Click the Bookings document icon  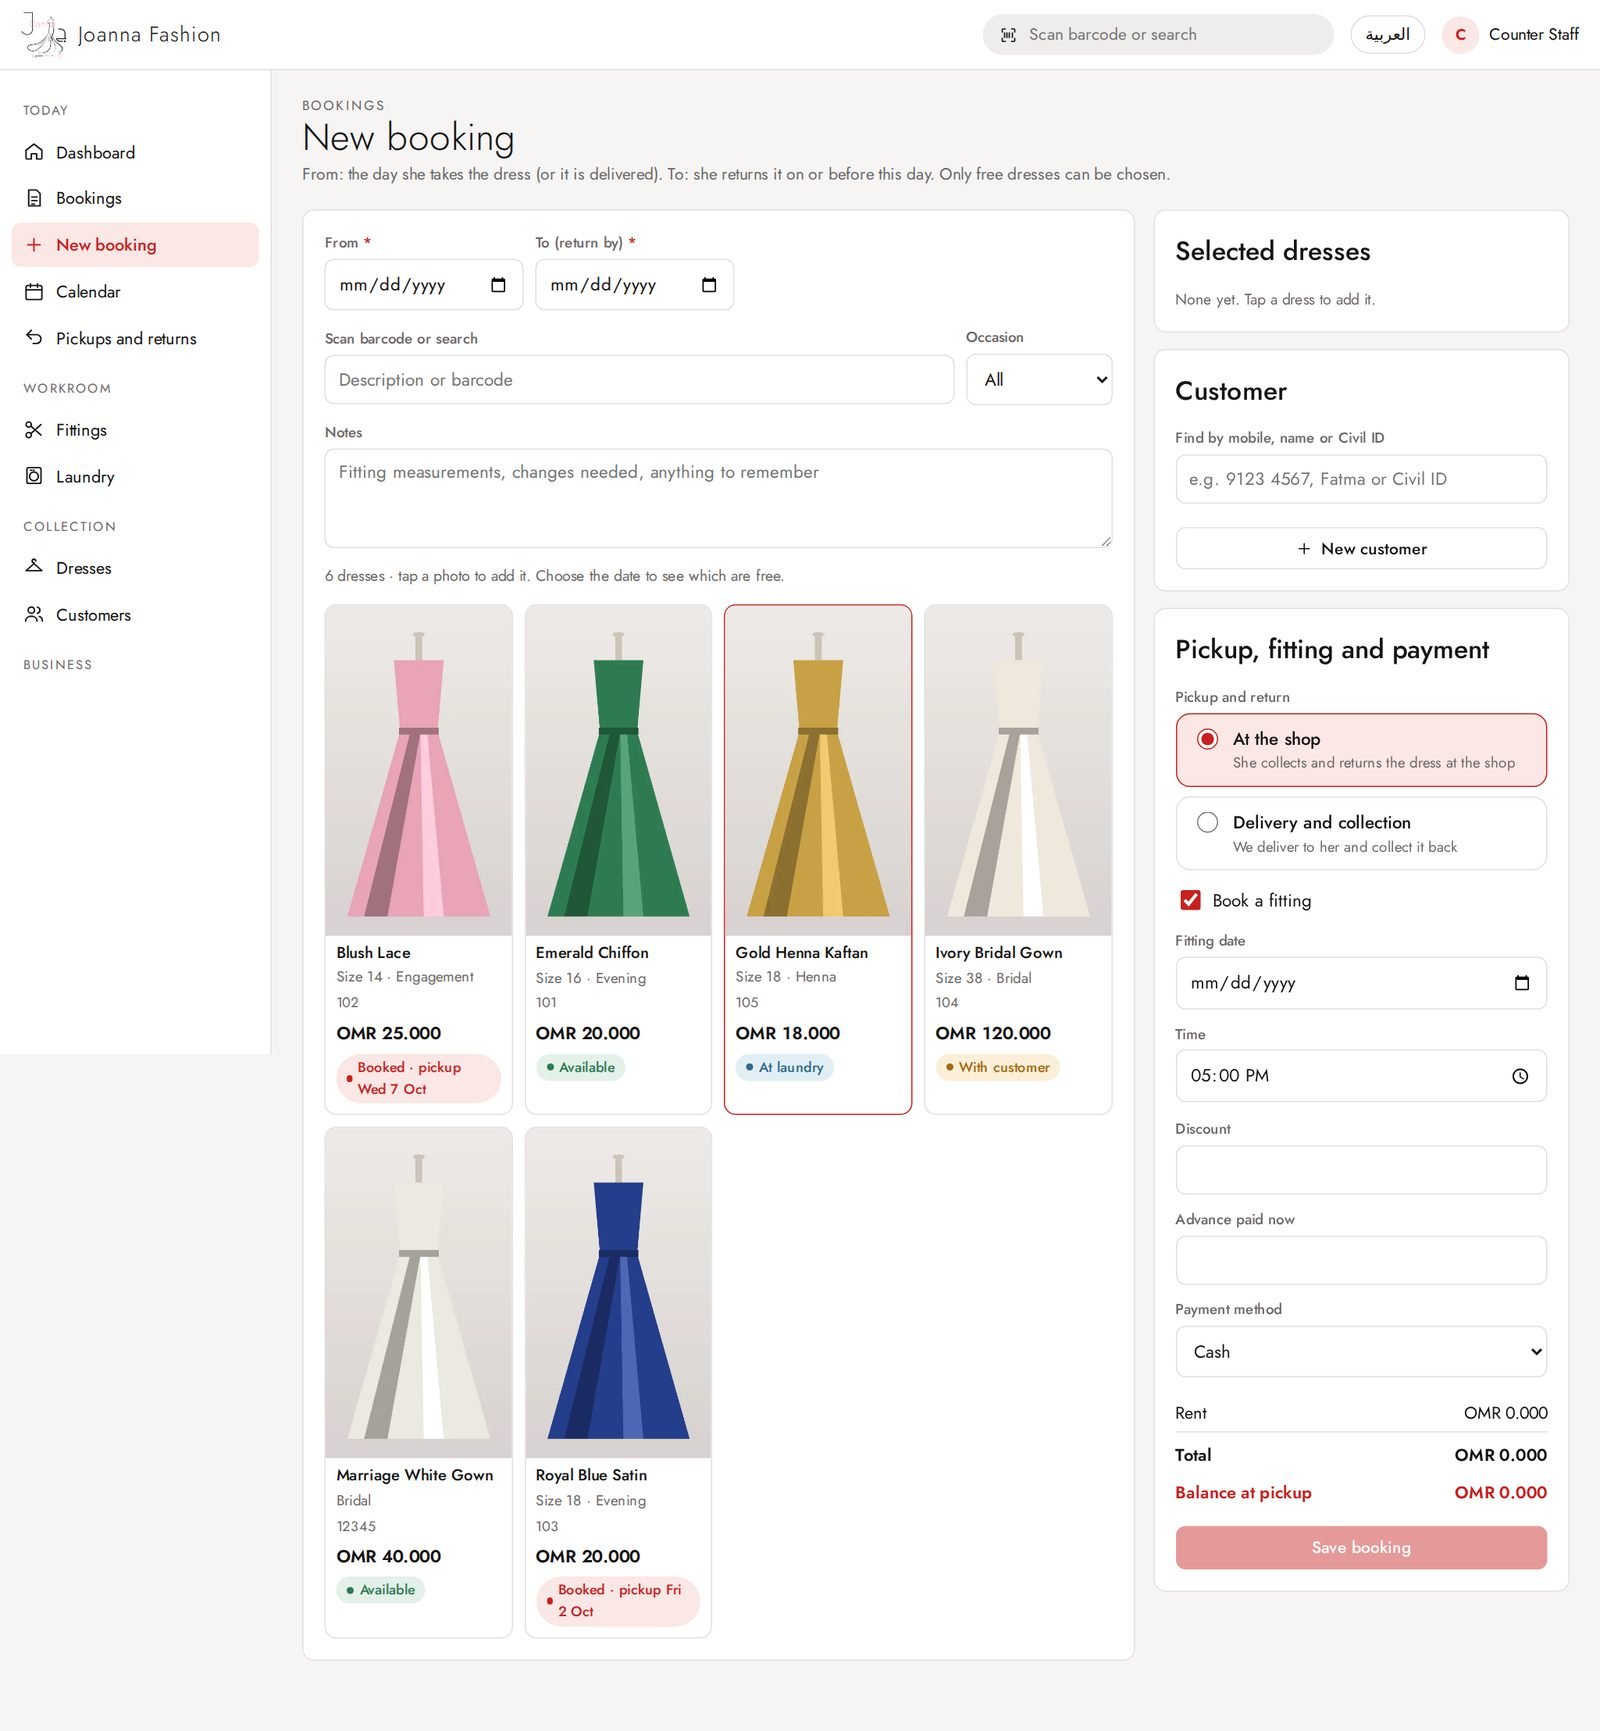pos(34,198)
